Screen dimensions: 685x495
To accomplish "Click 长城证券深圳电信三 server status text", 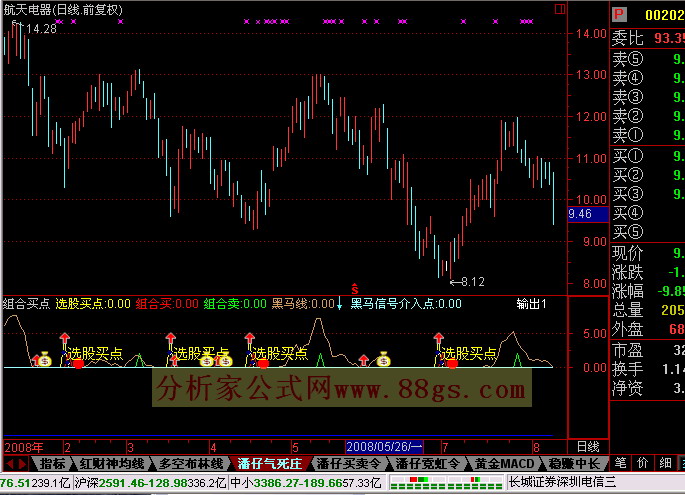I will tap(563, 482).
